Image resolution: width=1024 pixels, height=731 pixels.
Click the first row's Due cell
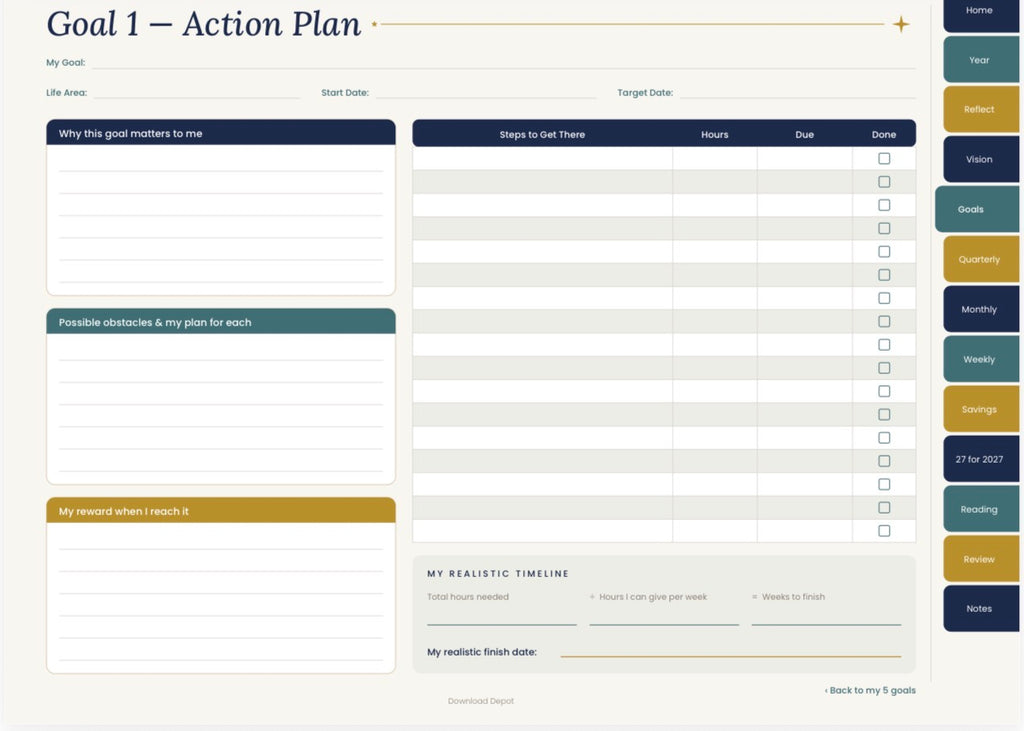click(x=805, y=158)
